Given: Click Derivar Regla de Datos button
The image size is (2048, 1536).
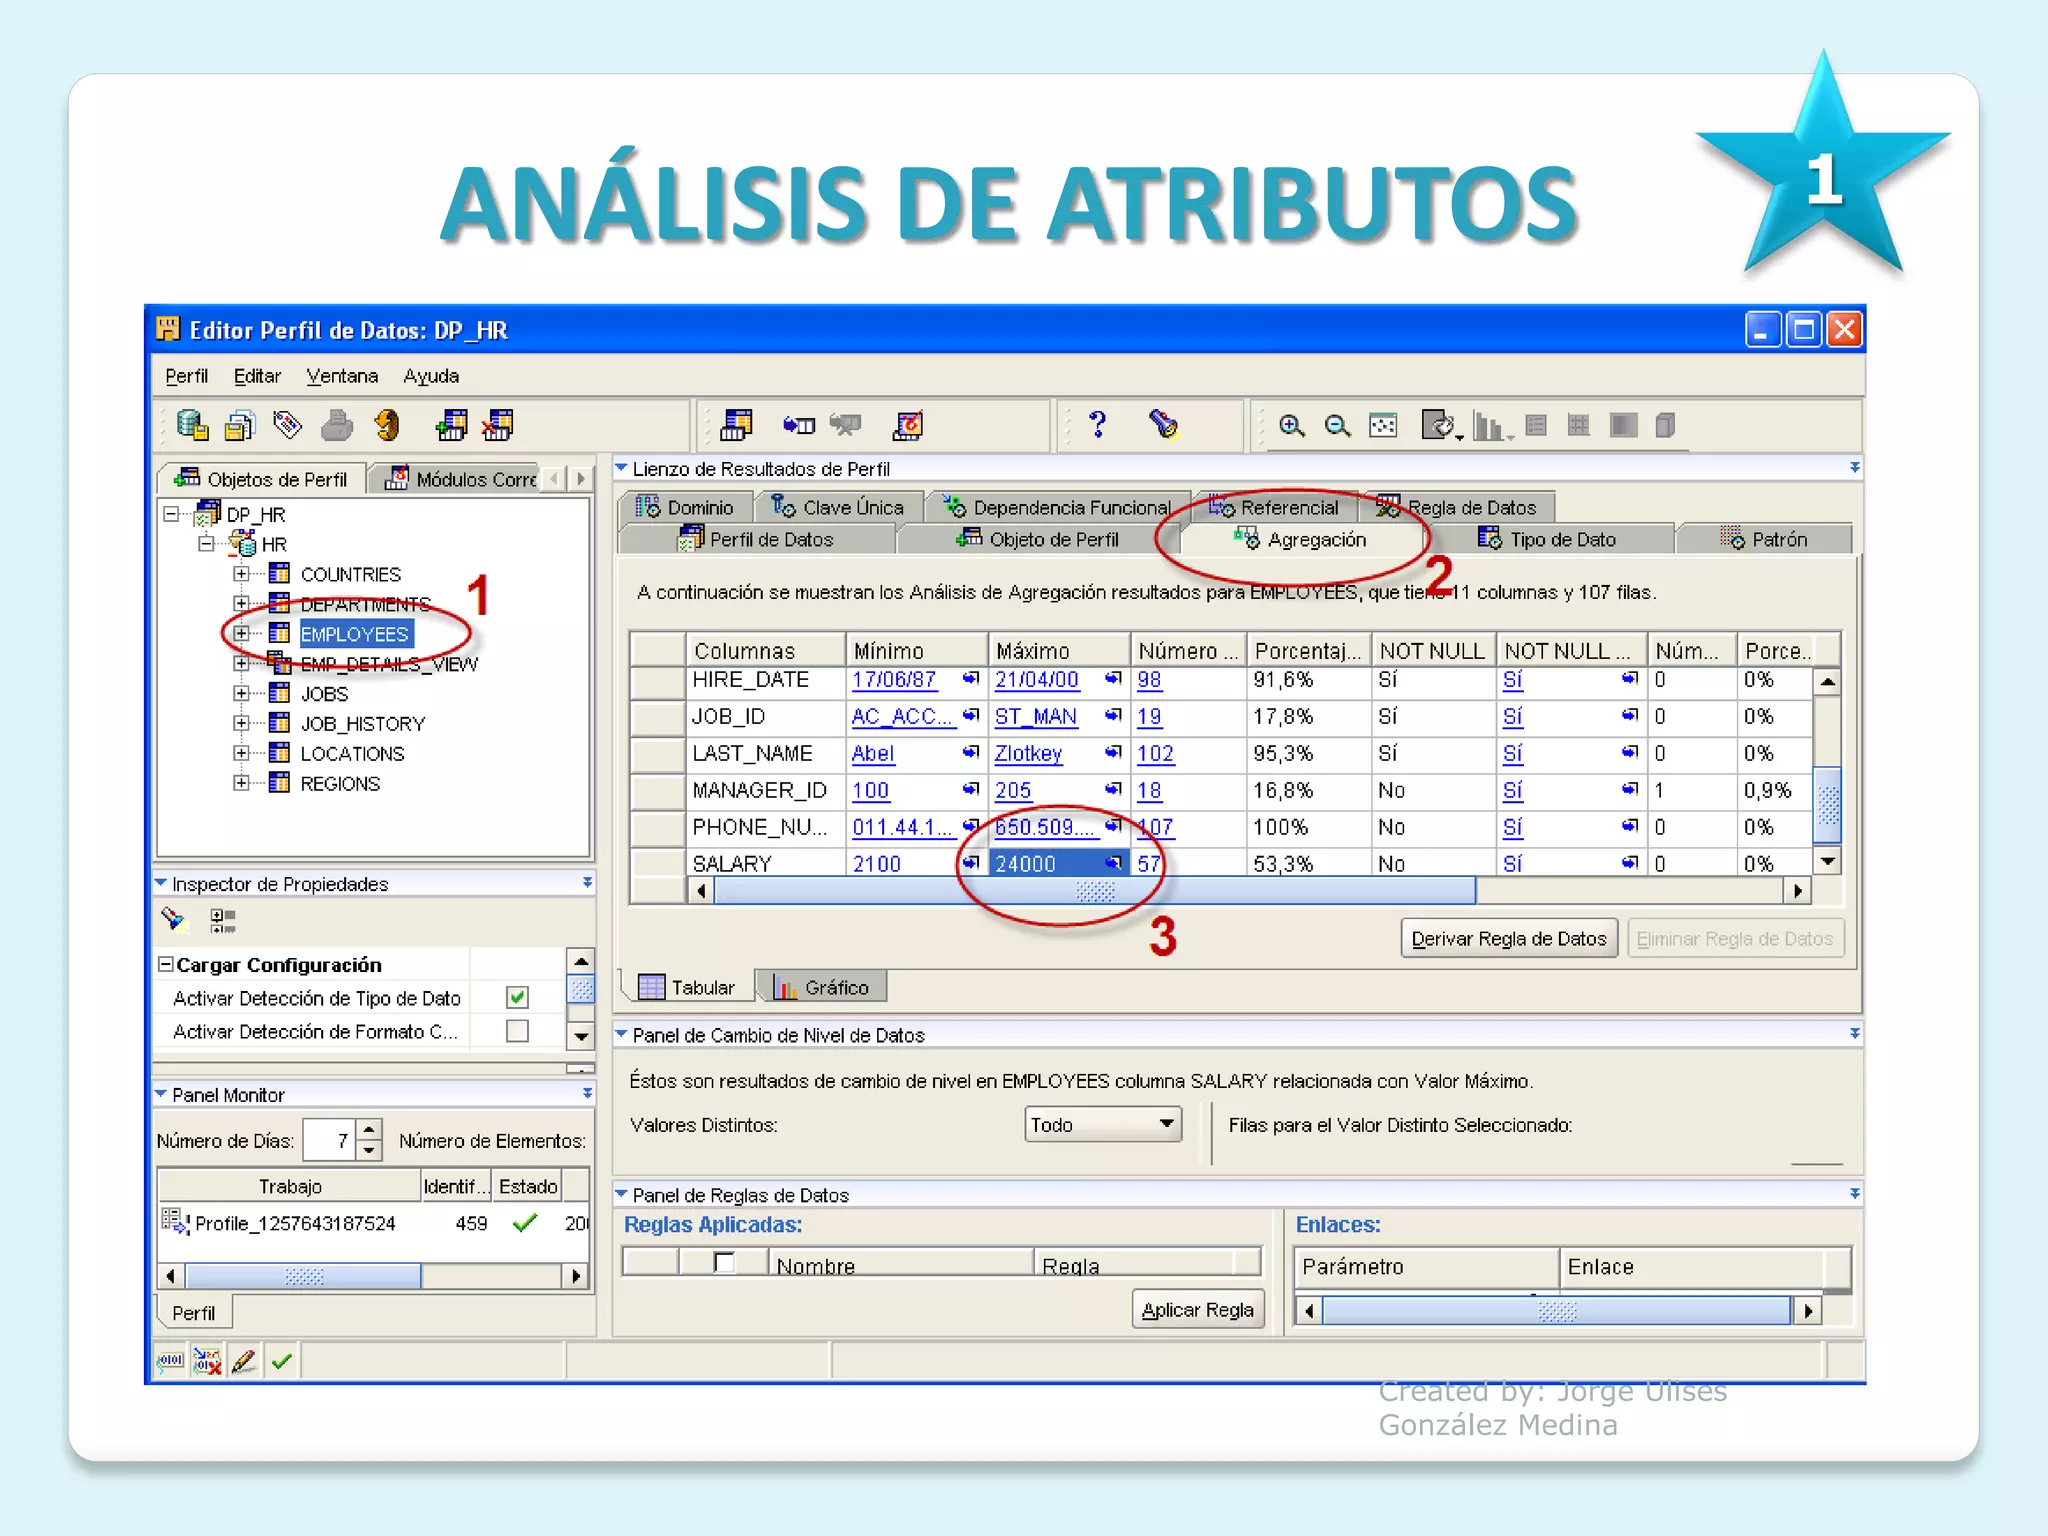Looking at the screenshot, I should [1508, 938].
